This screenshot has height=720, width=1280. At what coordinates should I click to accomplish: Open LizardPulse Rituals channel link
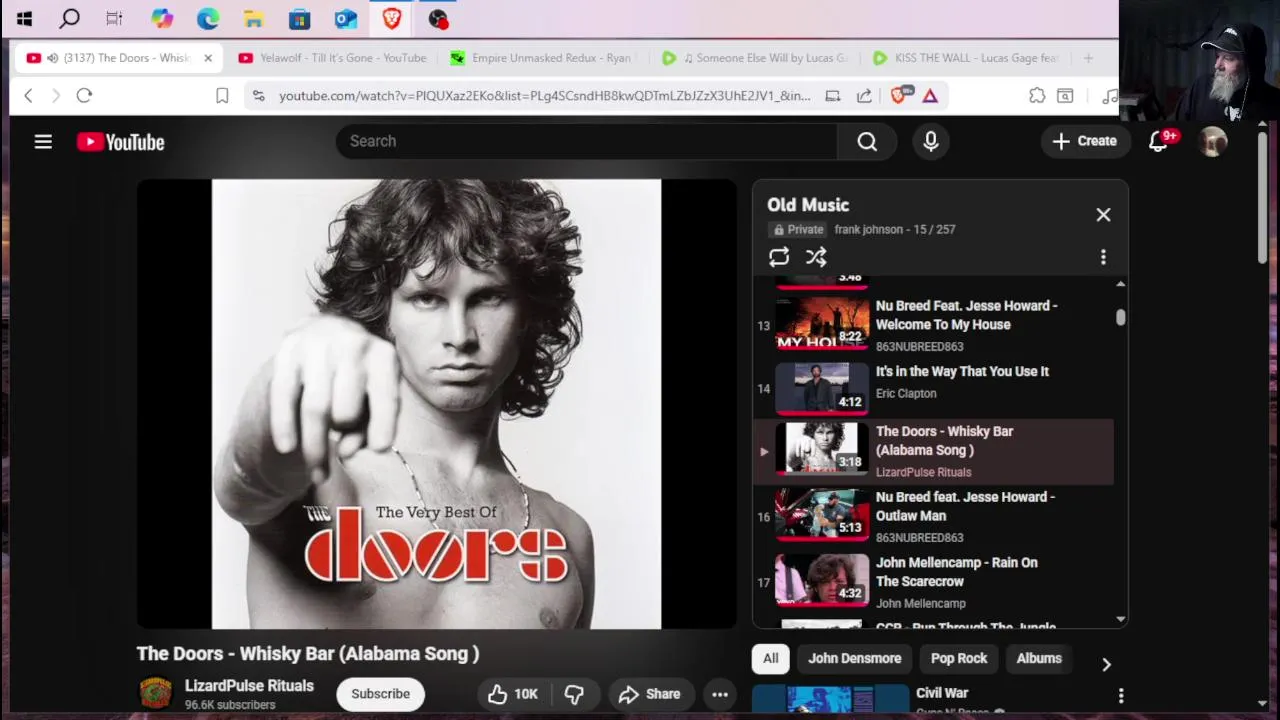tap(249, 686)
